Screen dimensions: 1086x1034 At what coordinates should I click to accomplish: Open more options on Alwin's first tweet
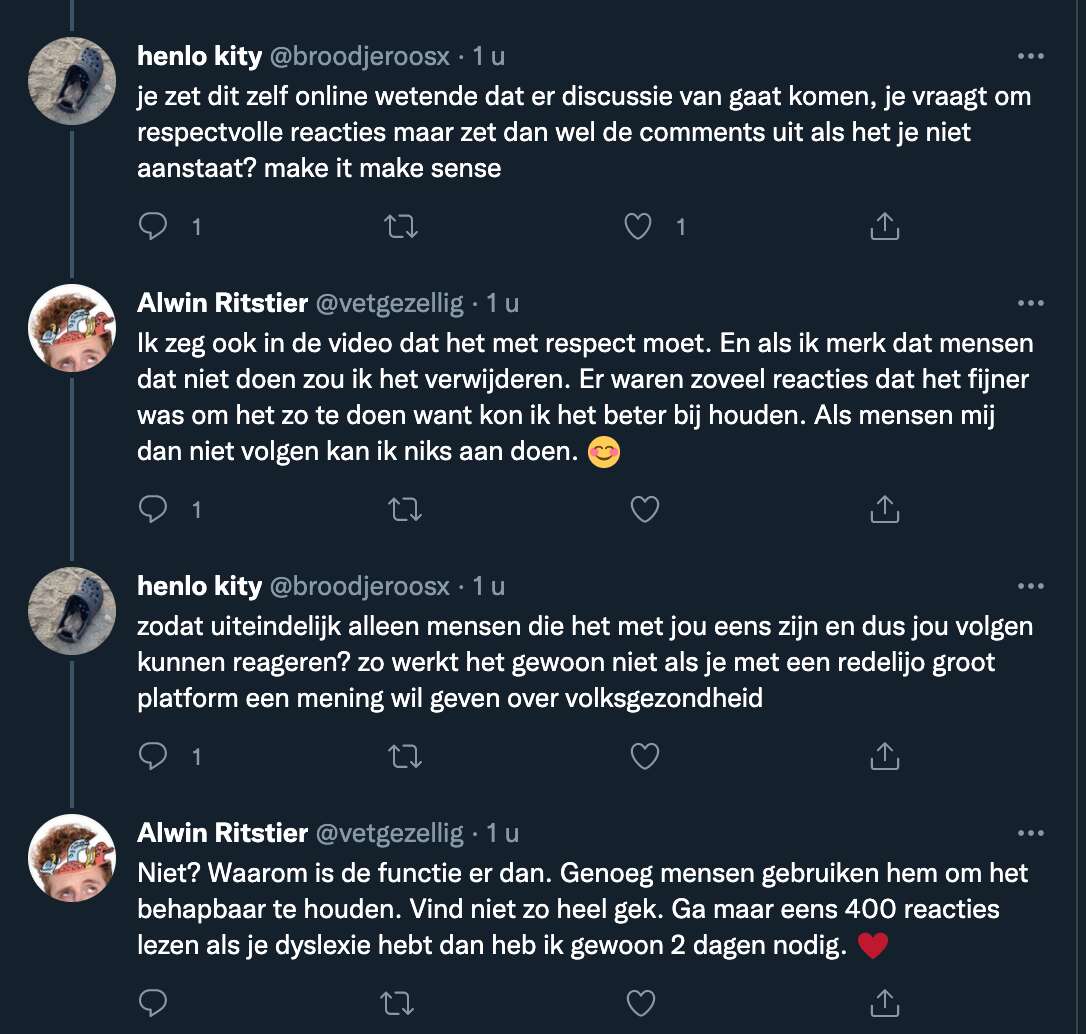(1031, 303)
